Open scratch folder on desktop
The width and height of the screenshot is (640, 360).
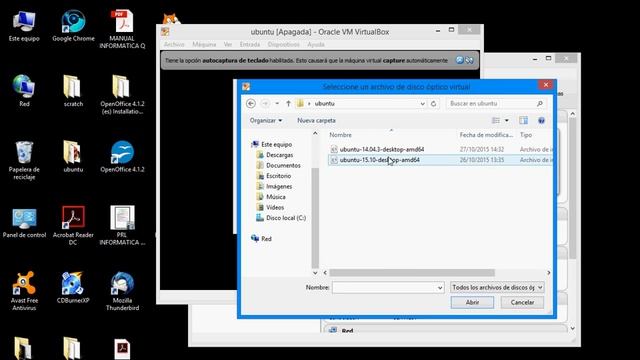pos(73,91)
